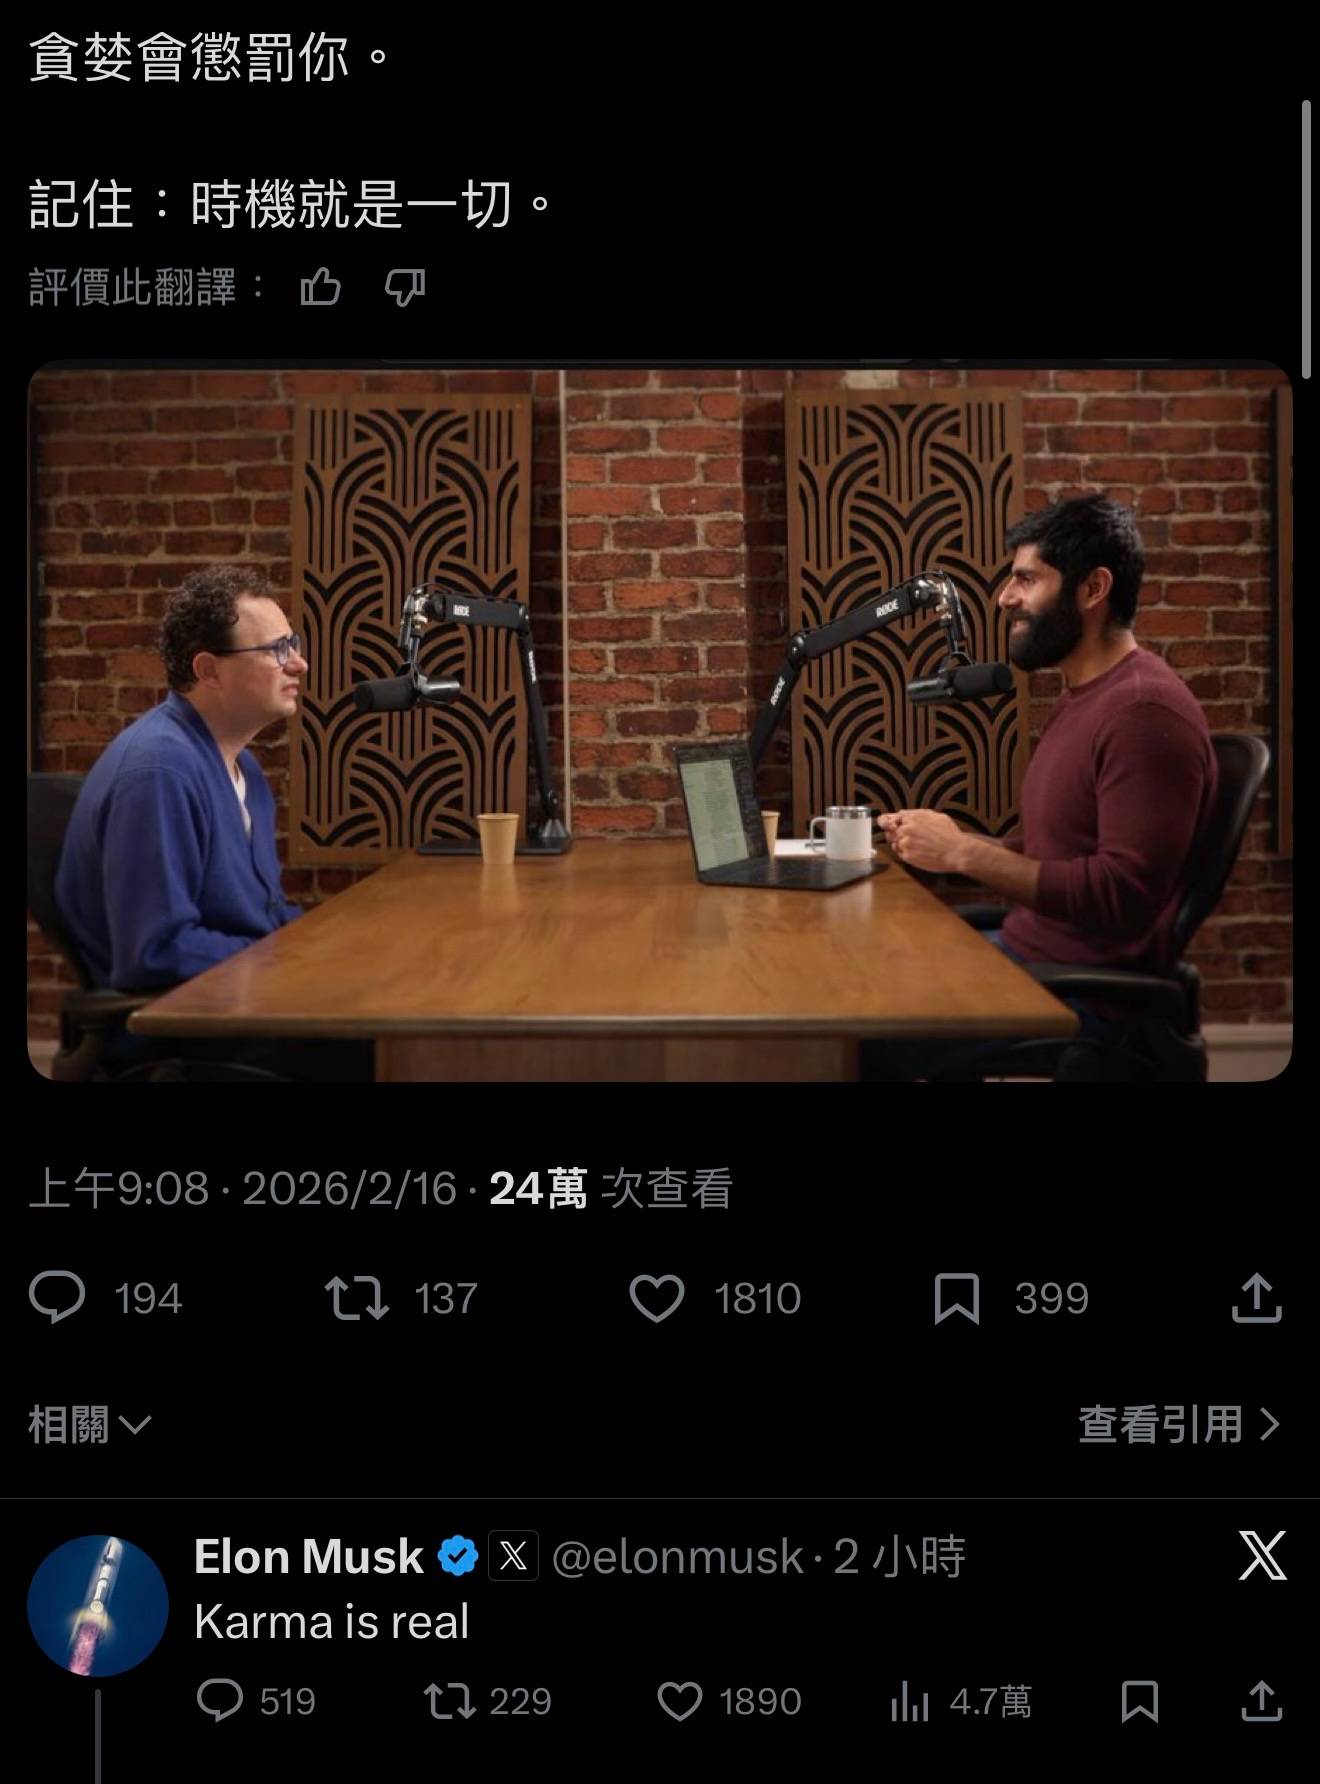
Task: Open 查看引用 quotes link
Action: 1179,1424
